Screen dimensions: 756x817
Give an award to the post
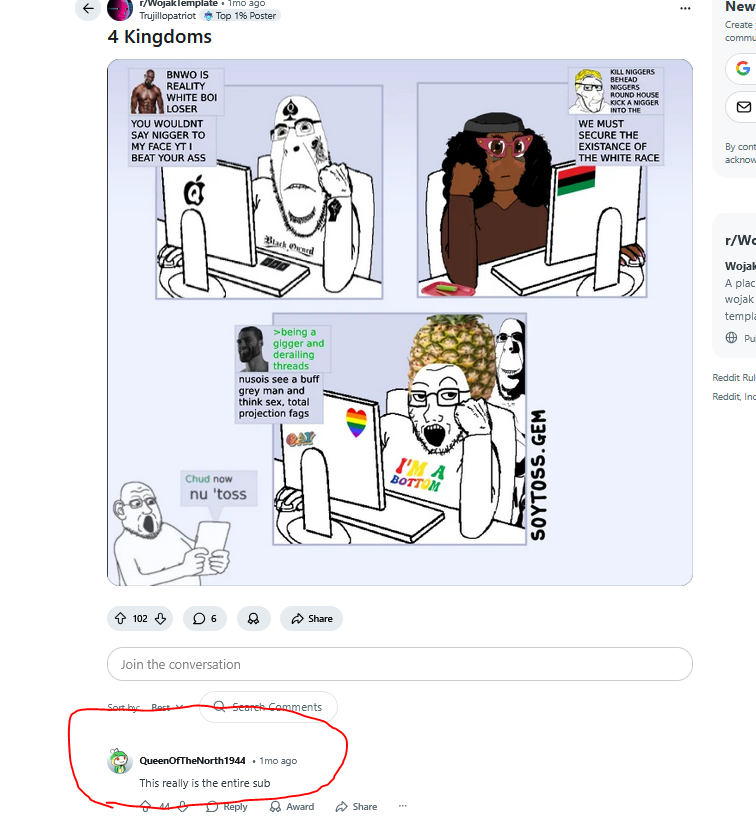[x=253, y=618]
